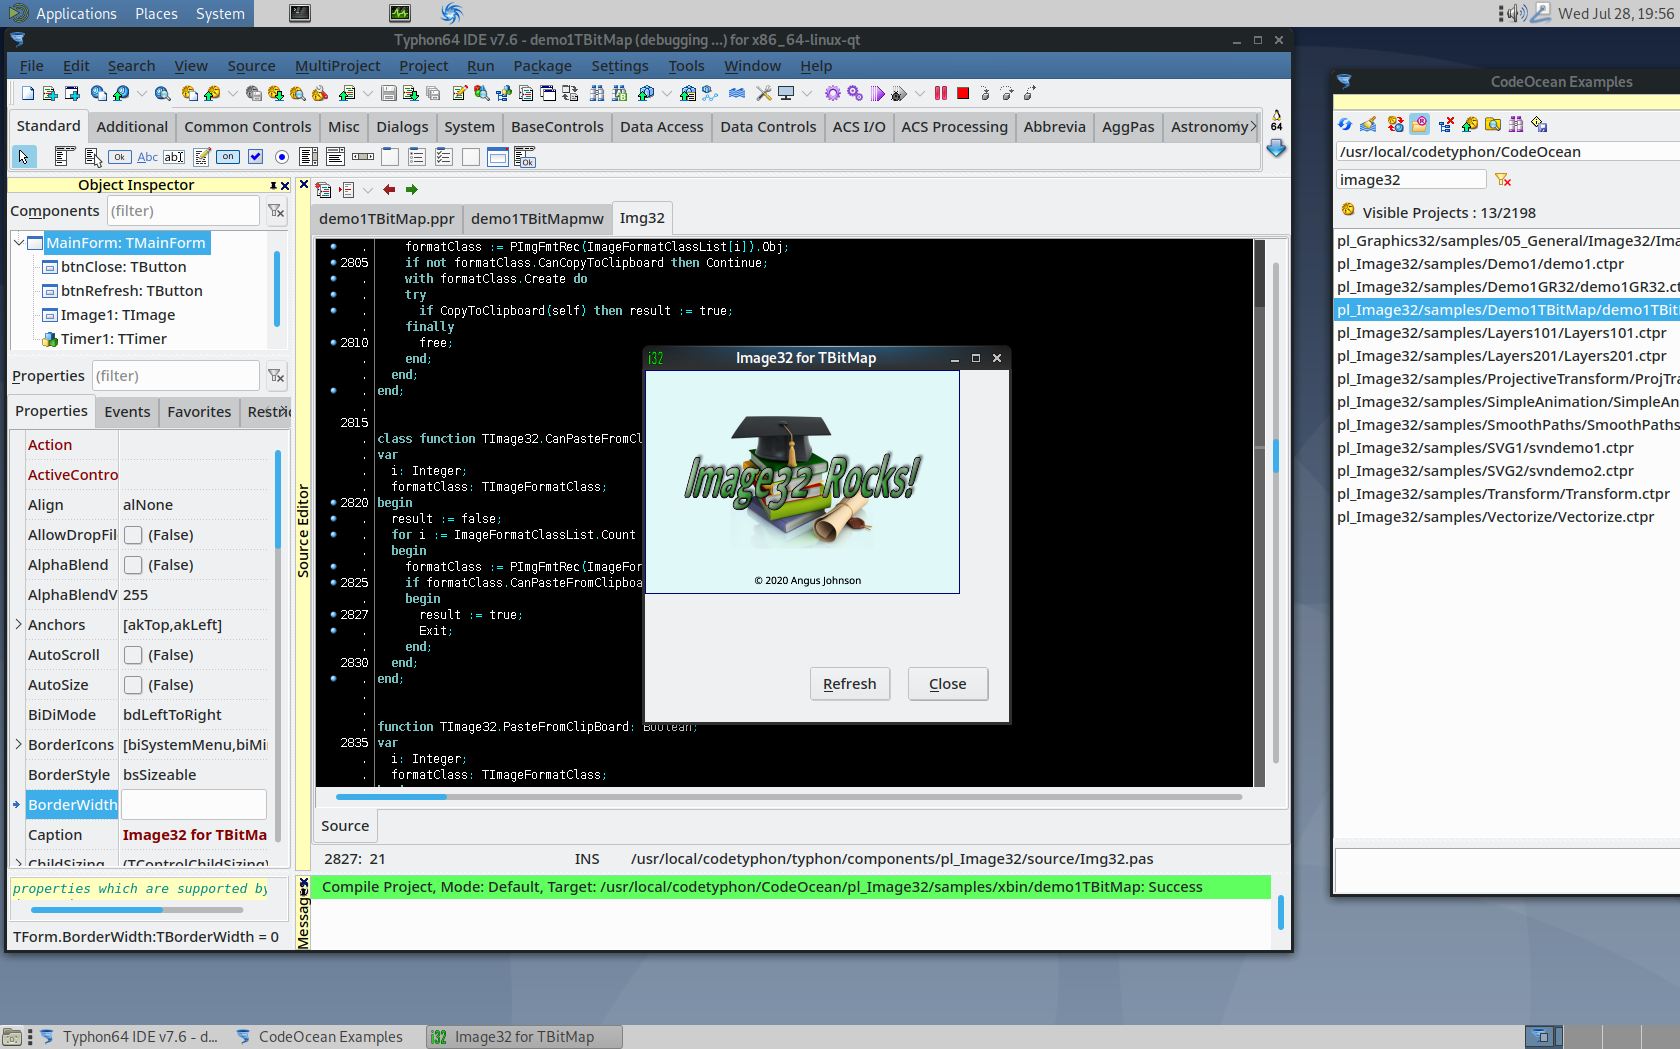Select Timer1: TTimer in the component tree
This screenshot has width=1680, height=1049.
(113, 339)
